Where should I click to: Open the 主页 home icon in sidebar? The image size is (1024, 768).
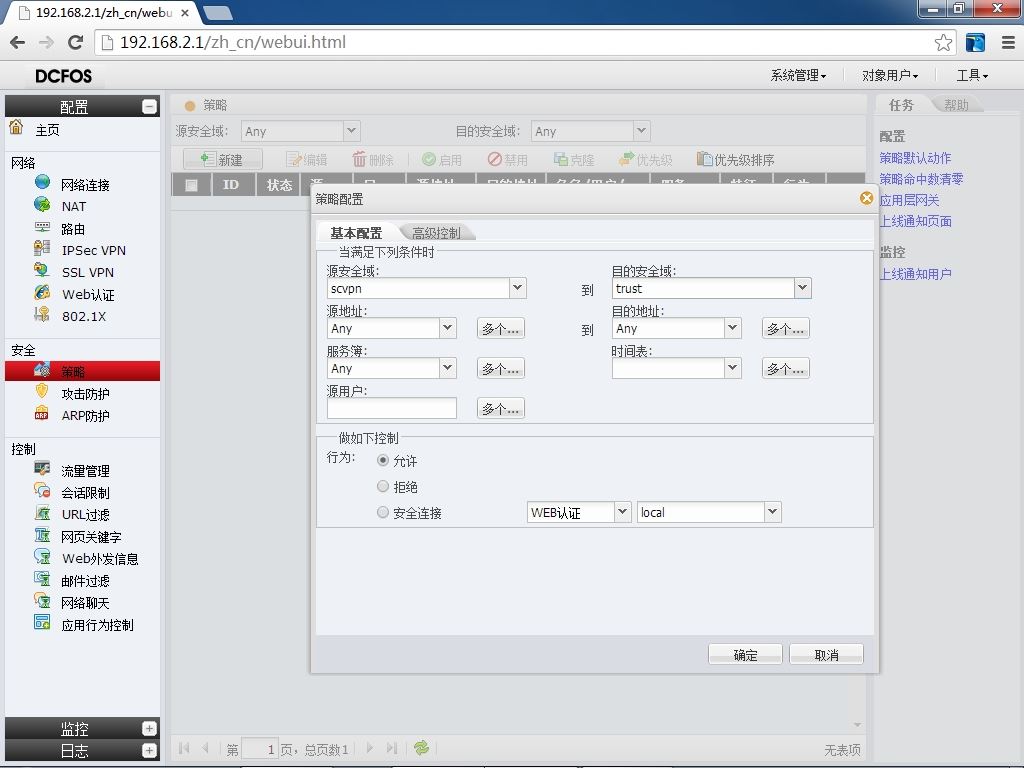click(x=16, y=127)
